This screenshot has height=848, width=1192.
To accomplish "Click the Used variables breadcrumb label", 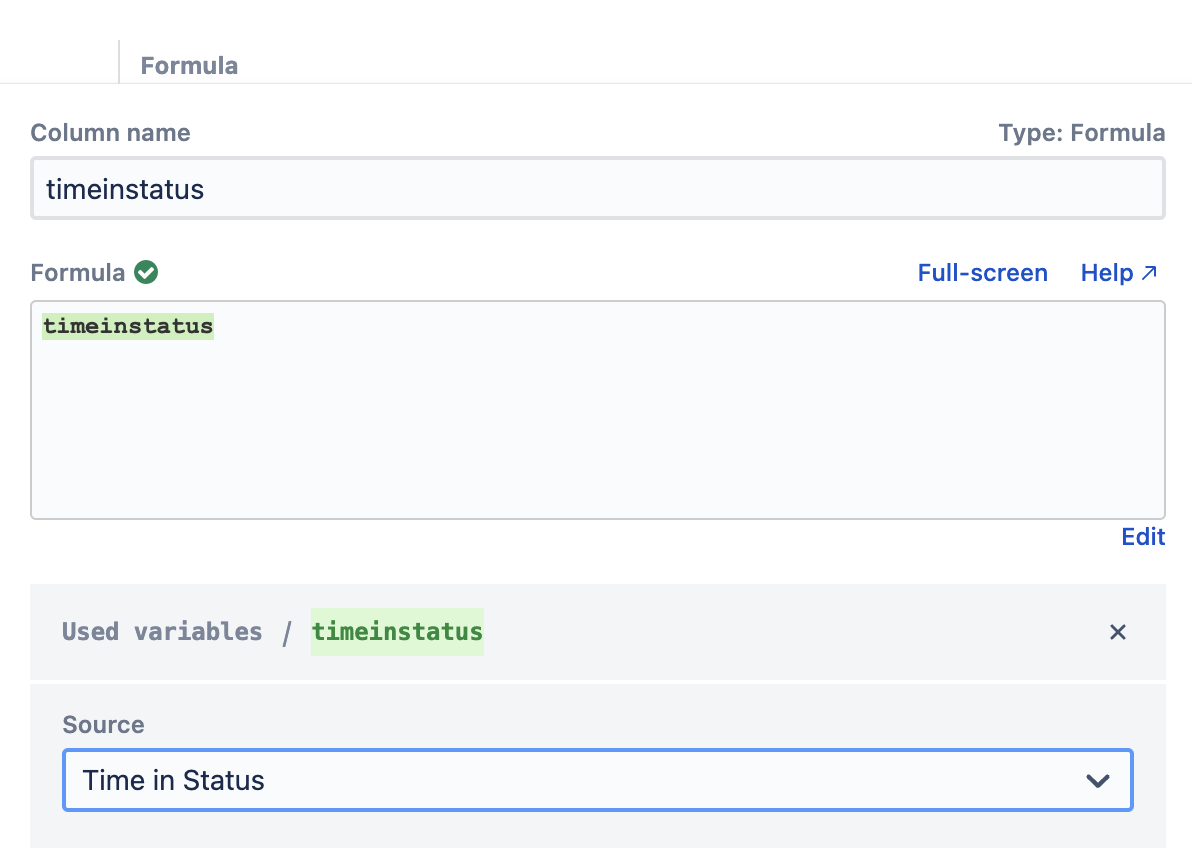I will click(162, 631).
